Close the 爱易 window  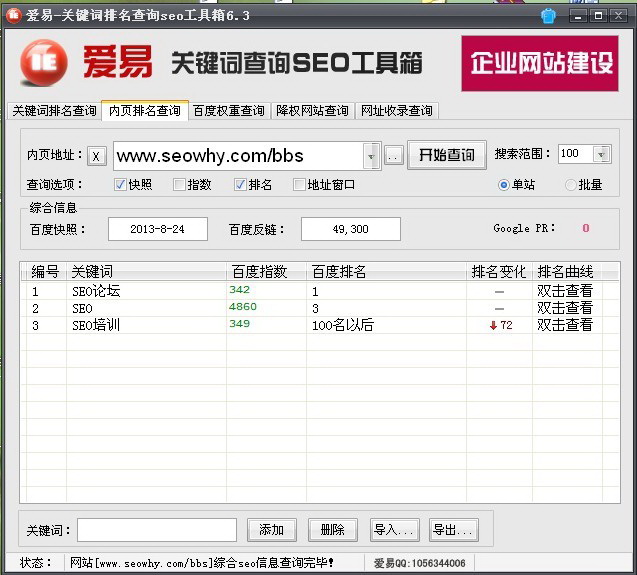click(x=618, y=16)
